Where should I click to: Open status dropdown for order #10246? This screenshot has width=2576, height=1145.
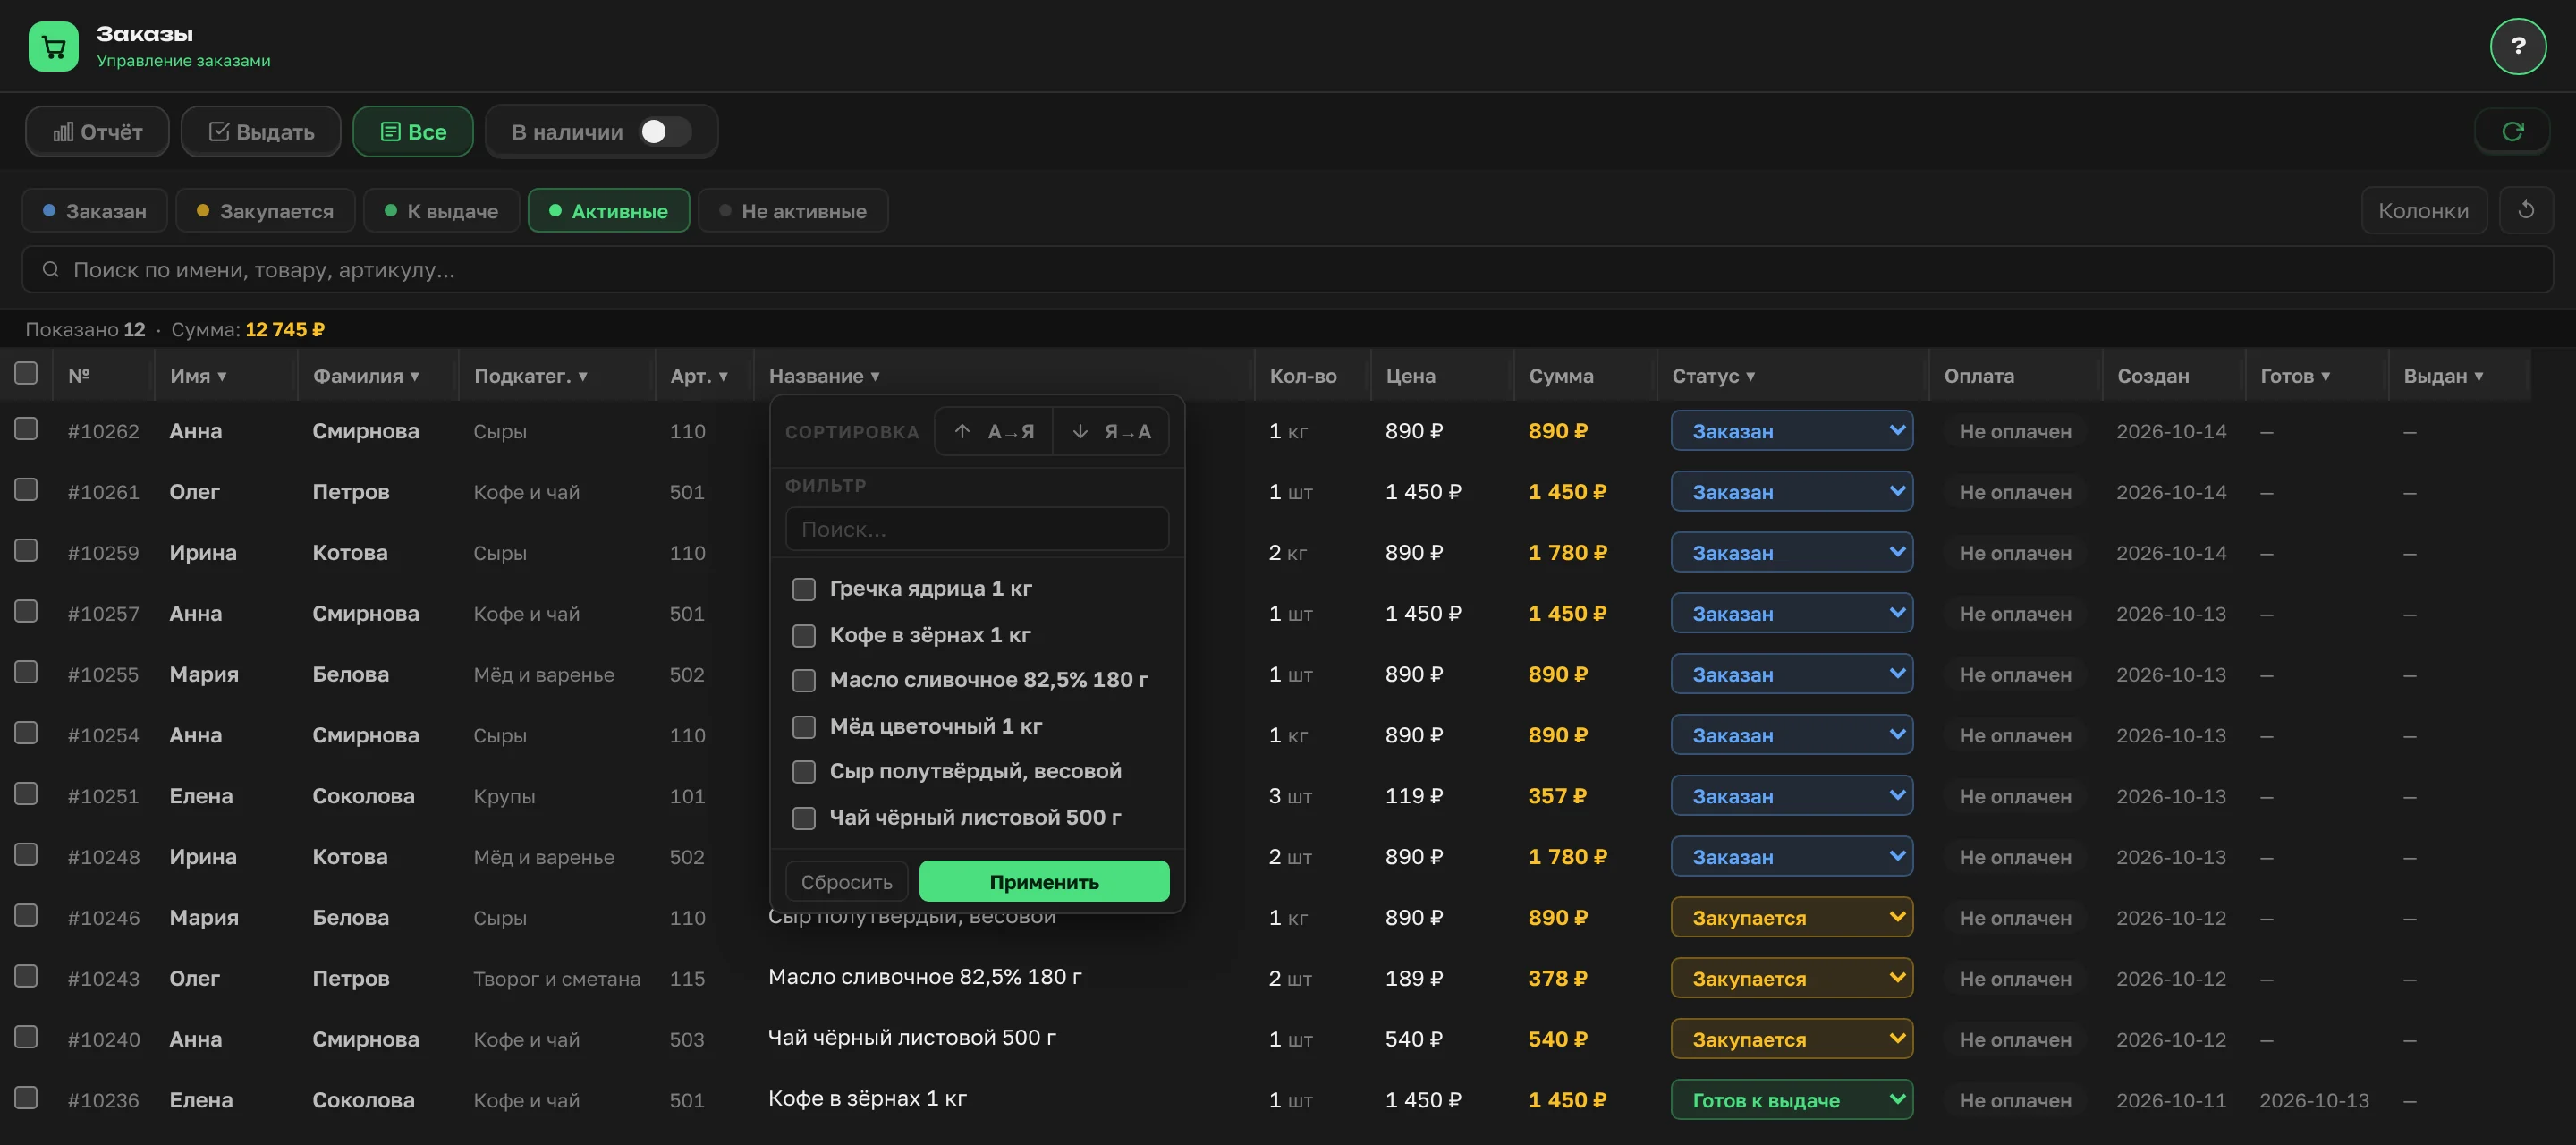pyautogui.click(x=1791, y=917)
